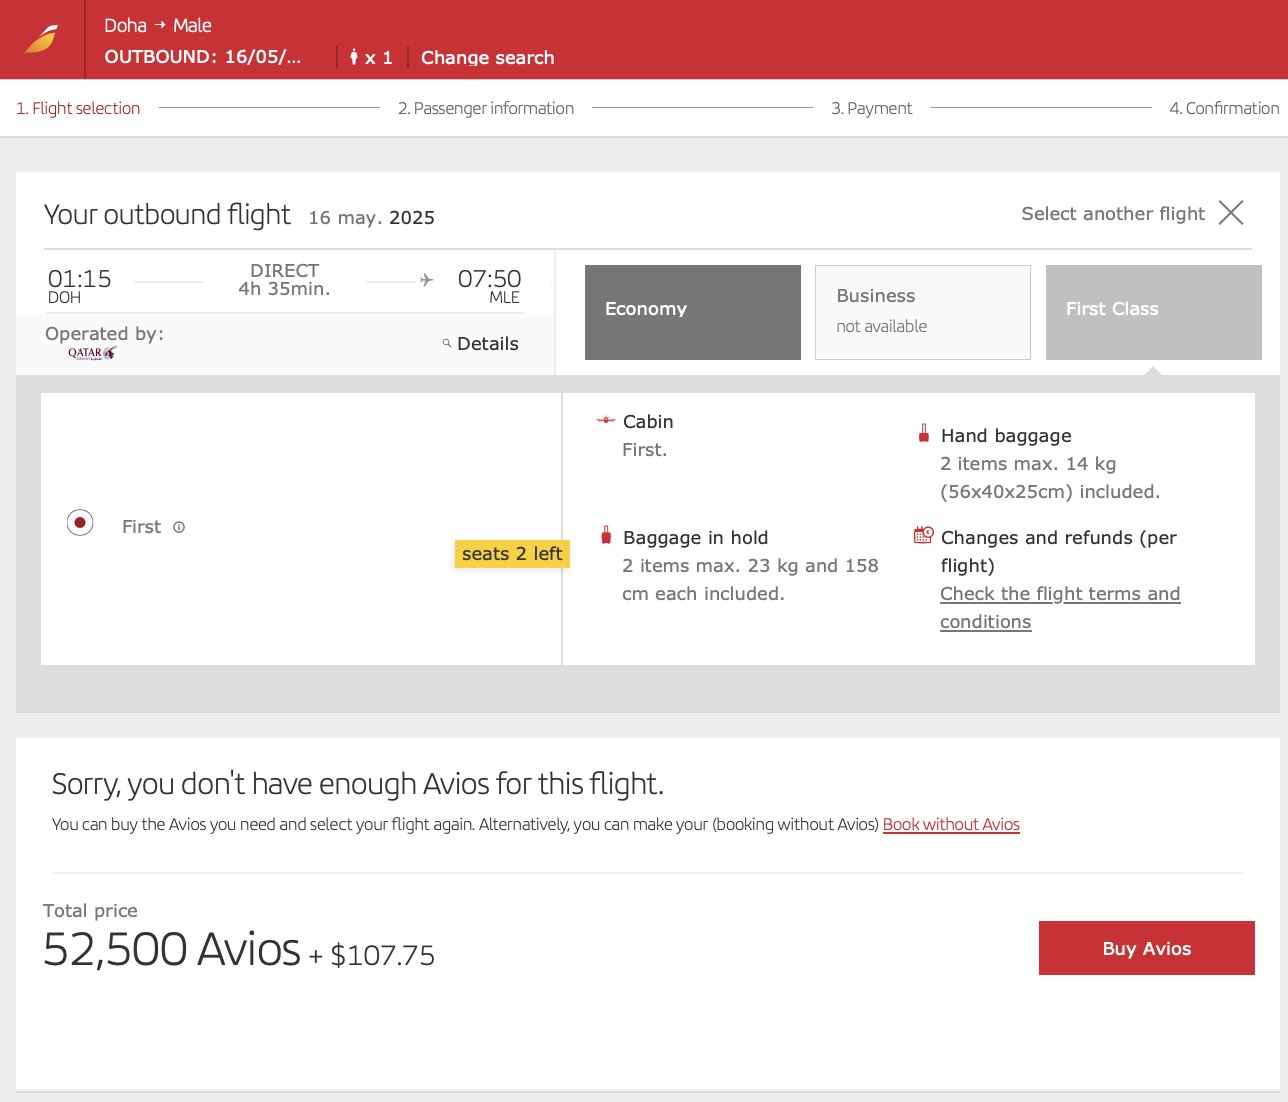Open Change search in header
1288x1102 pixels.
pos(487,57)
